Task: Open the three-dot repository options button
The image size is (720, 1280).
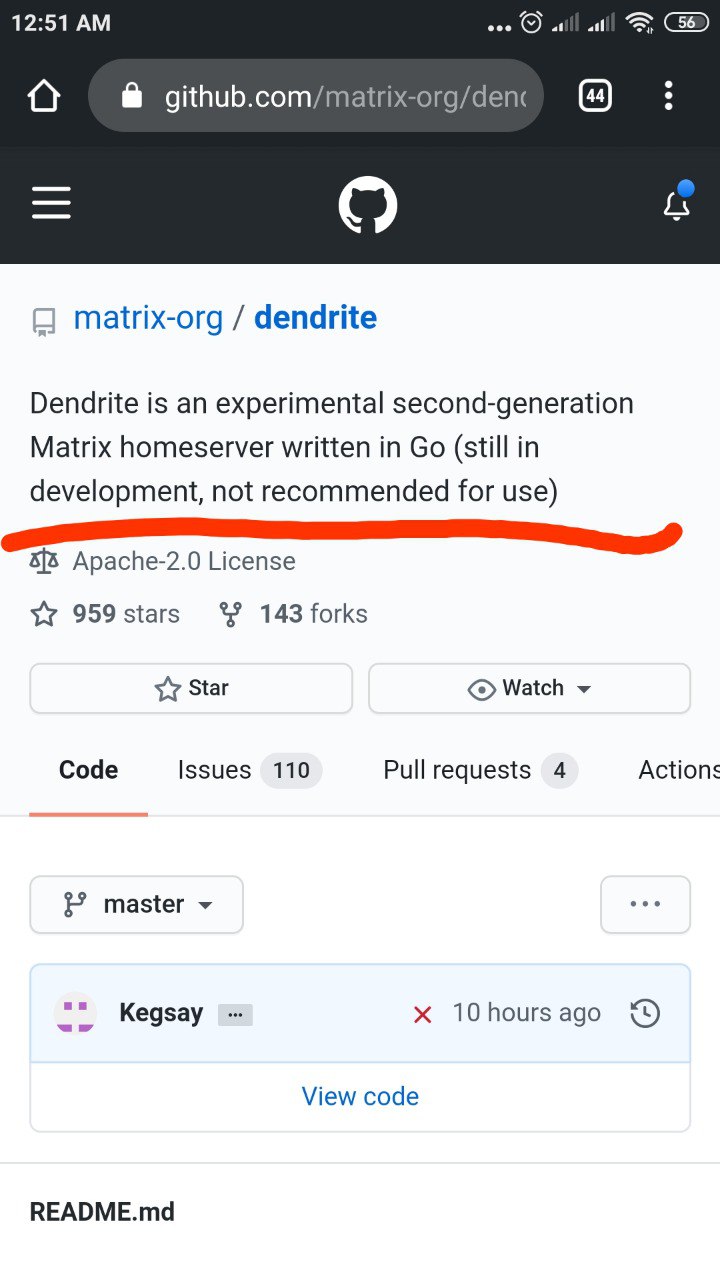Action: pyautogui.click(x=645, y=904)
